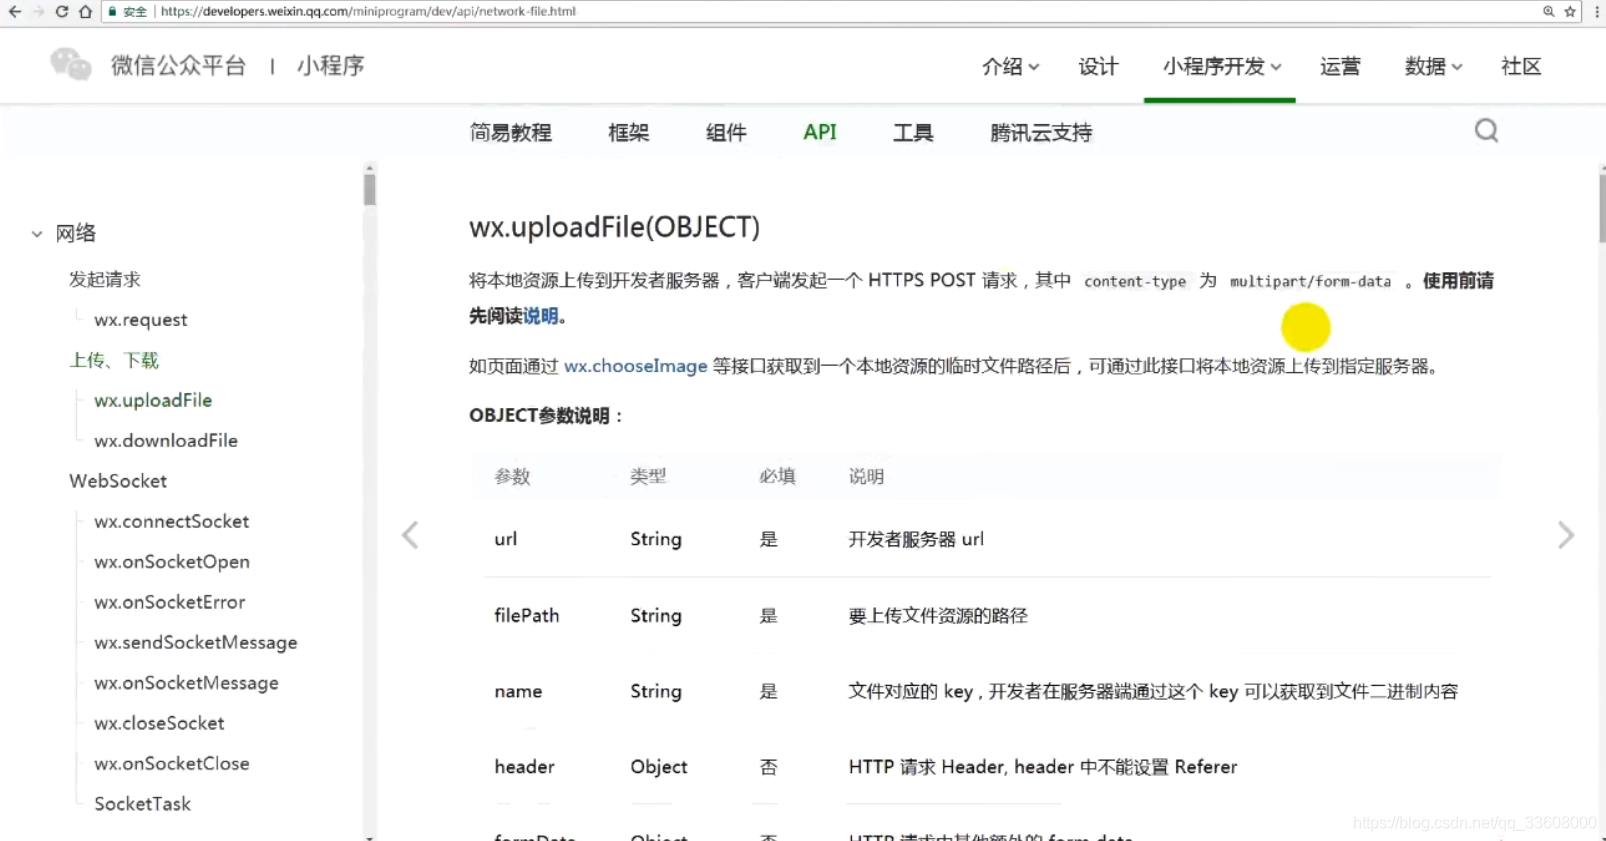1606x841 pixels.
Task: Click the multipart/form-data code text
Action: pos(1310,282)
